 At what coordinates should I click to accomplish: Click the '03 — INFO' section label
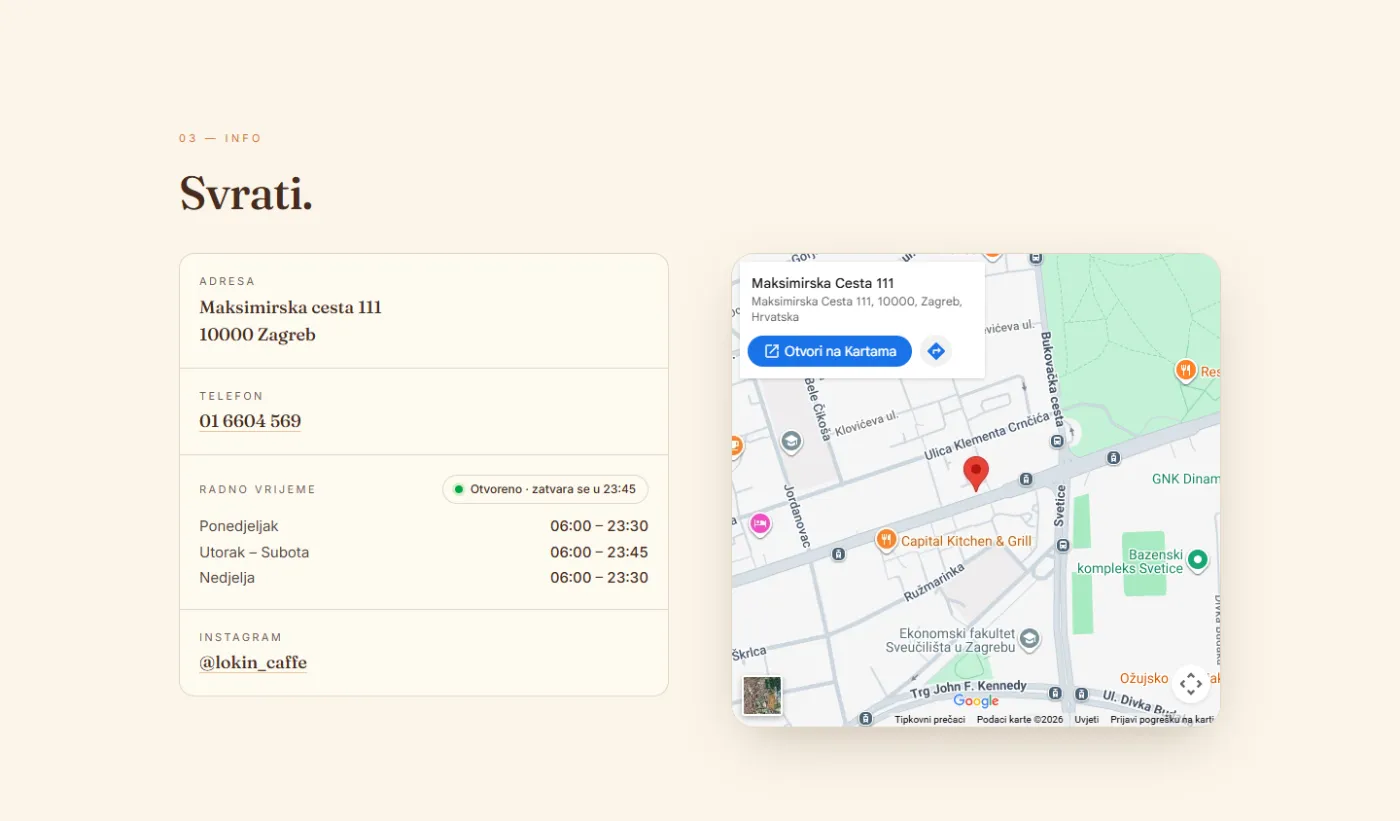click(220, 138)
